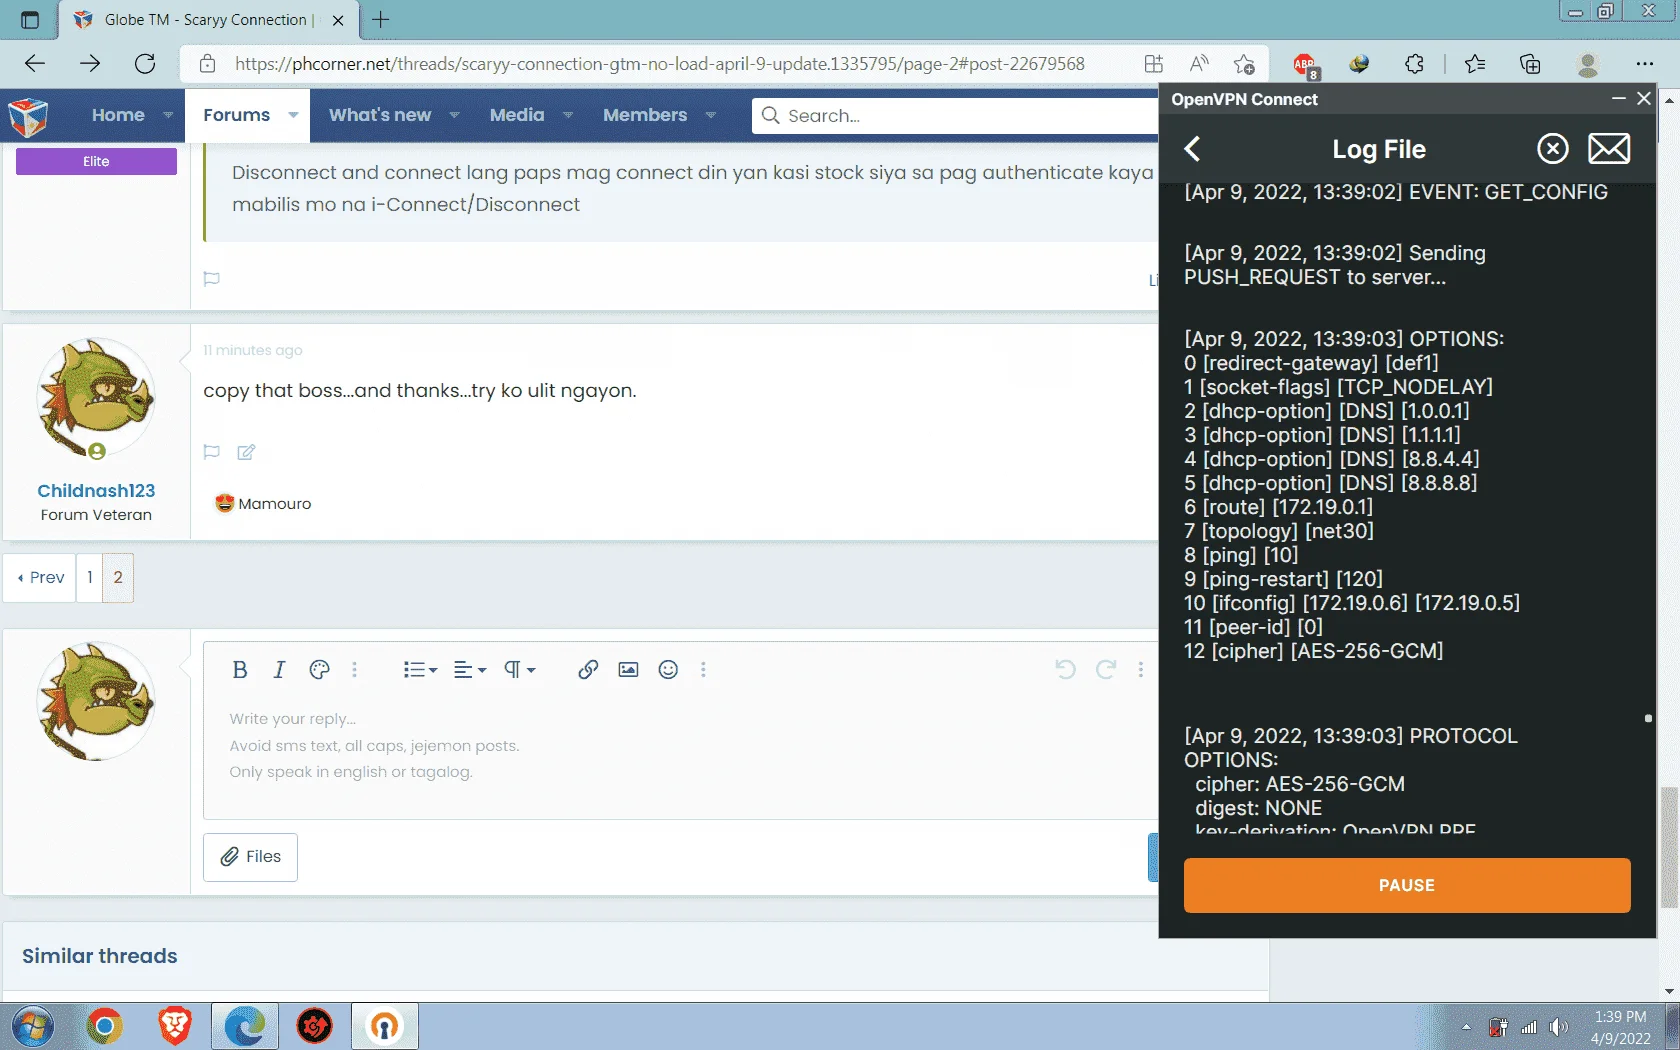Go back in the browser
1680x1050 pixels.
pyautogui.click(x=35, y=64)
